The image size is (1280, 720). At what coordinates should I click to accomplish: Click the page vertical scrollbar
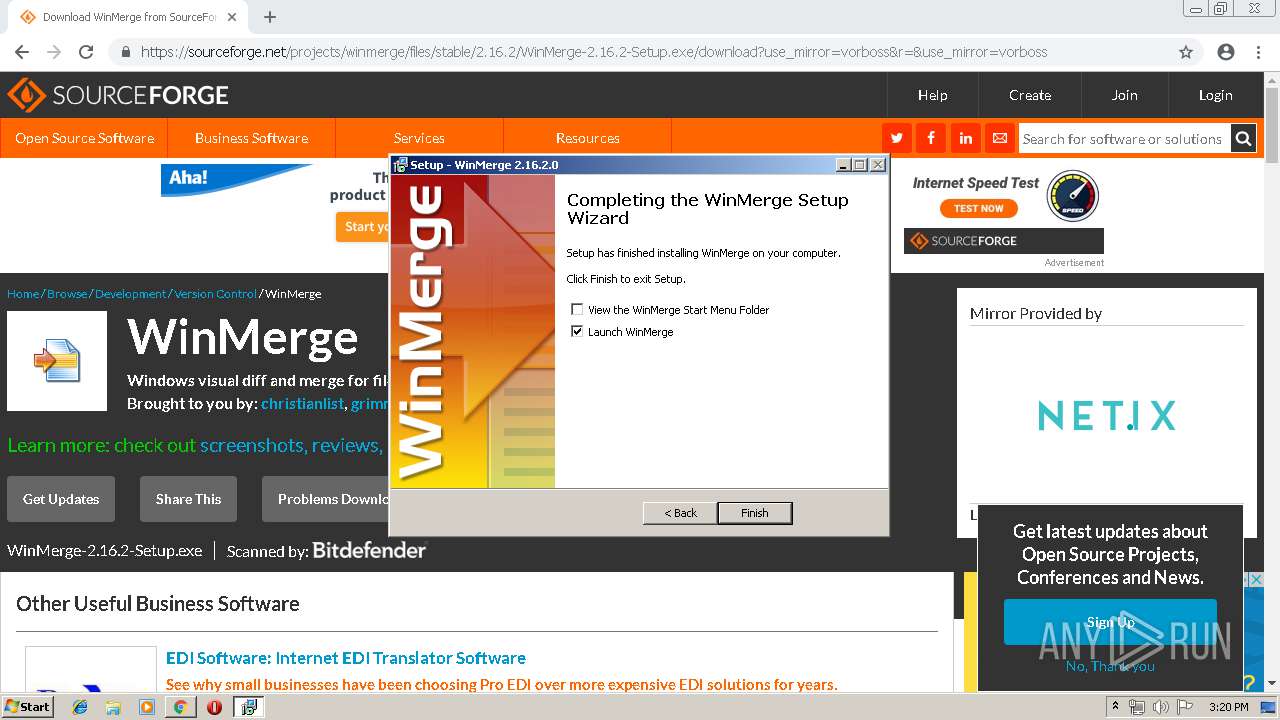(1272, 125)
